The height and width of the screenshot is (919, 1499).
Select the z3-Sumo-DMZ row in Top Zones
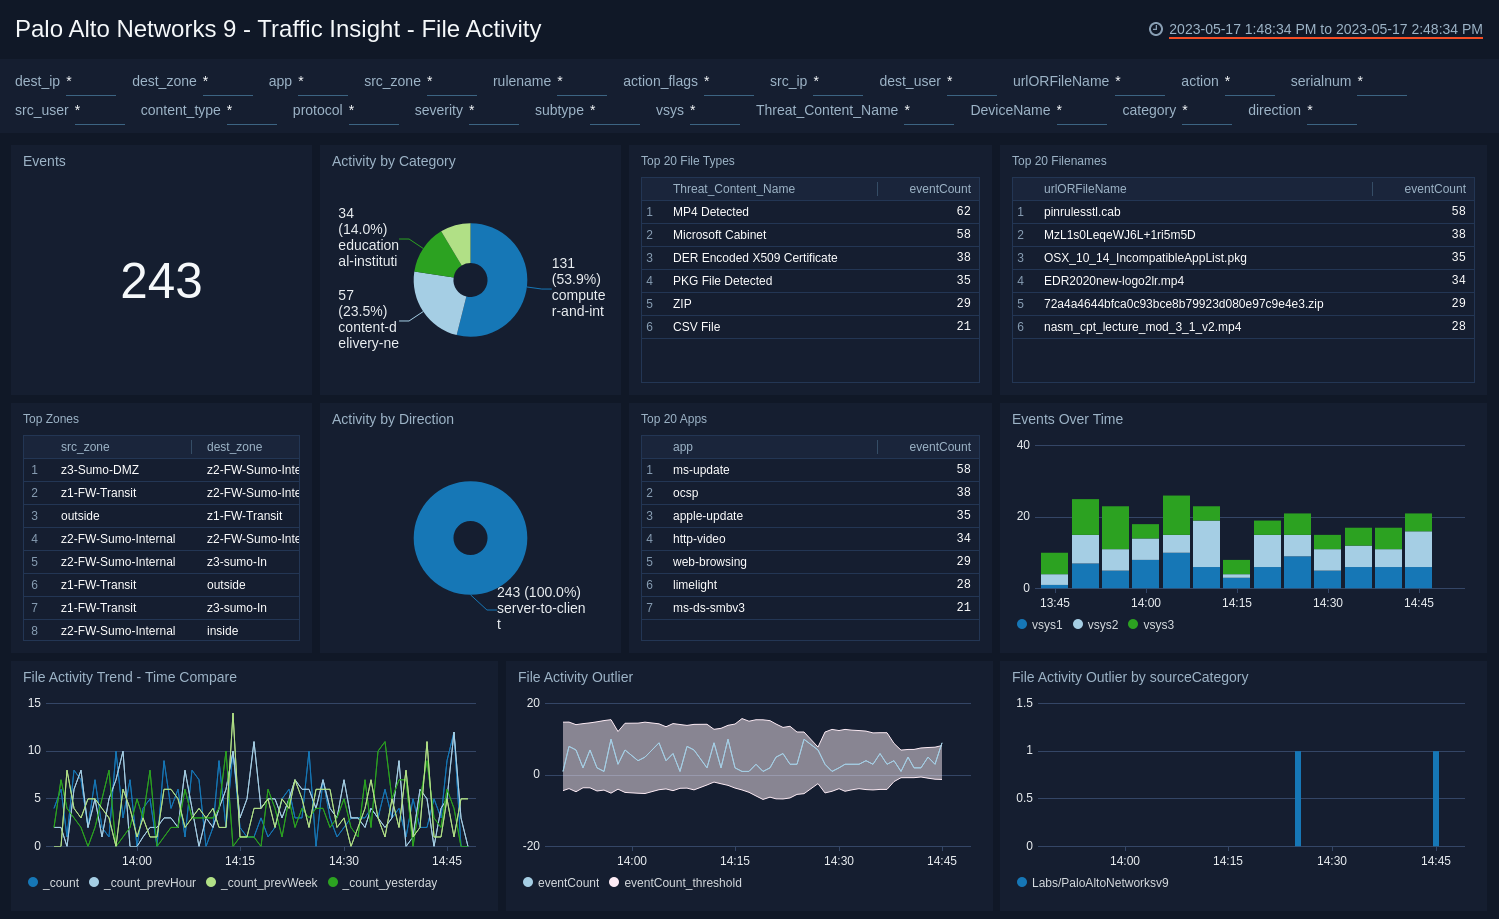(99, 469)
